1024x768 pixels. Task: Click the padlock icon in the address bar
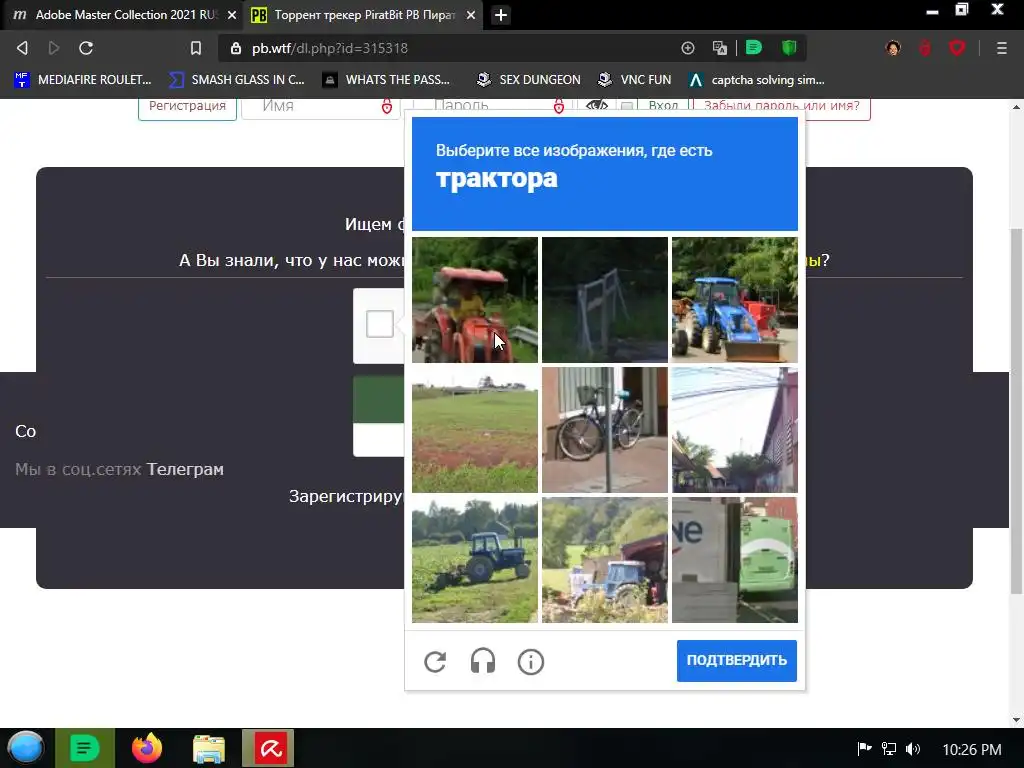point(236,48)
